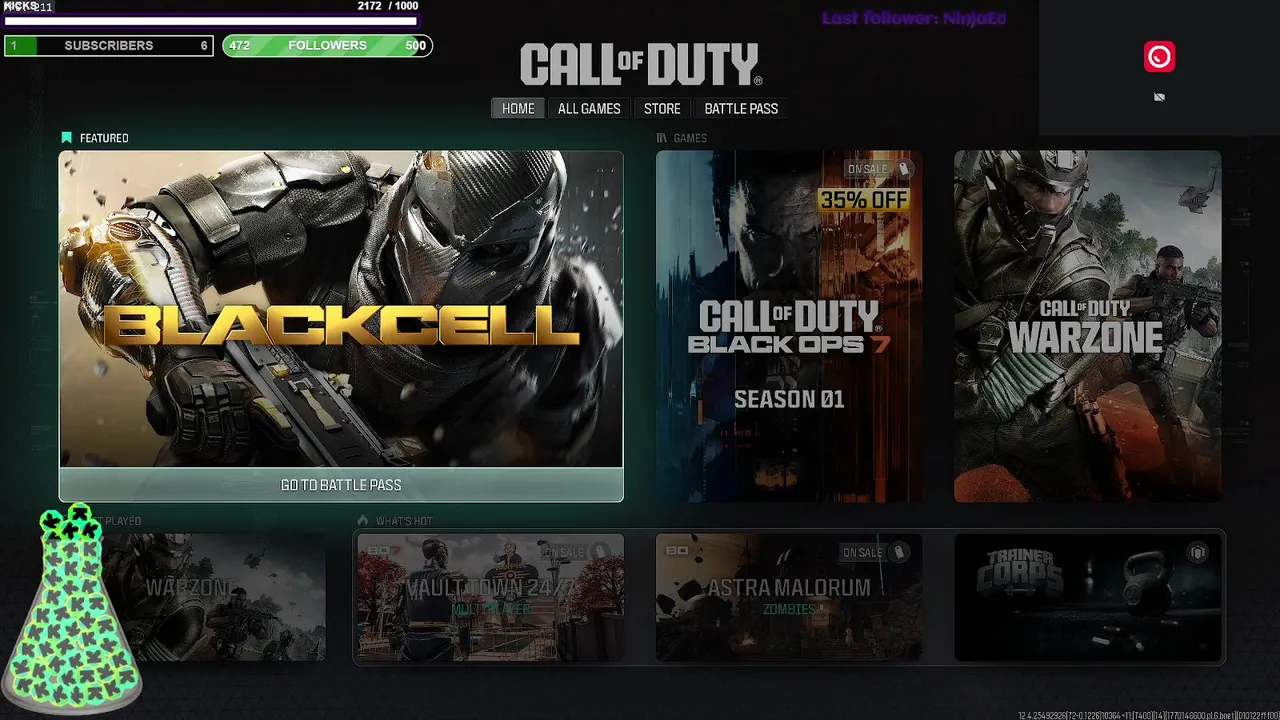1280x720 pixels.
Task: Click the ON SALE label on Astra Malorum
Action: pos(862,552)
